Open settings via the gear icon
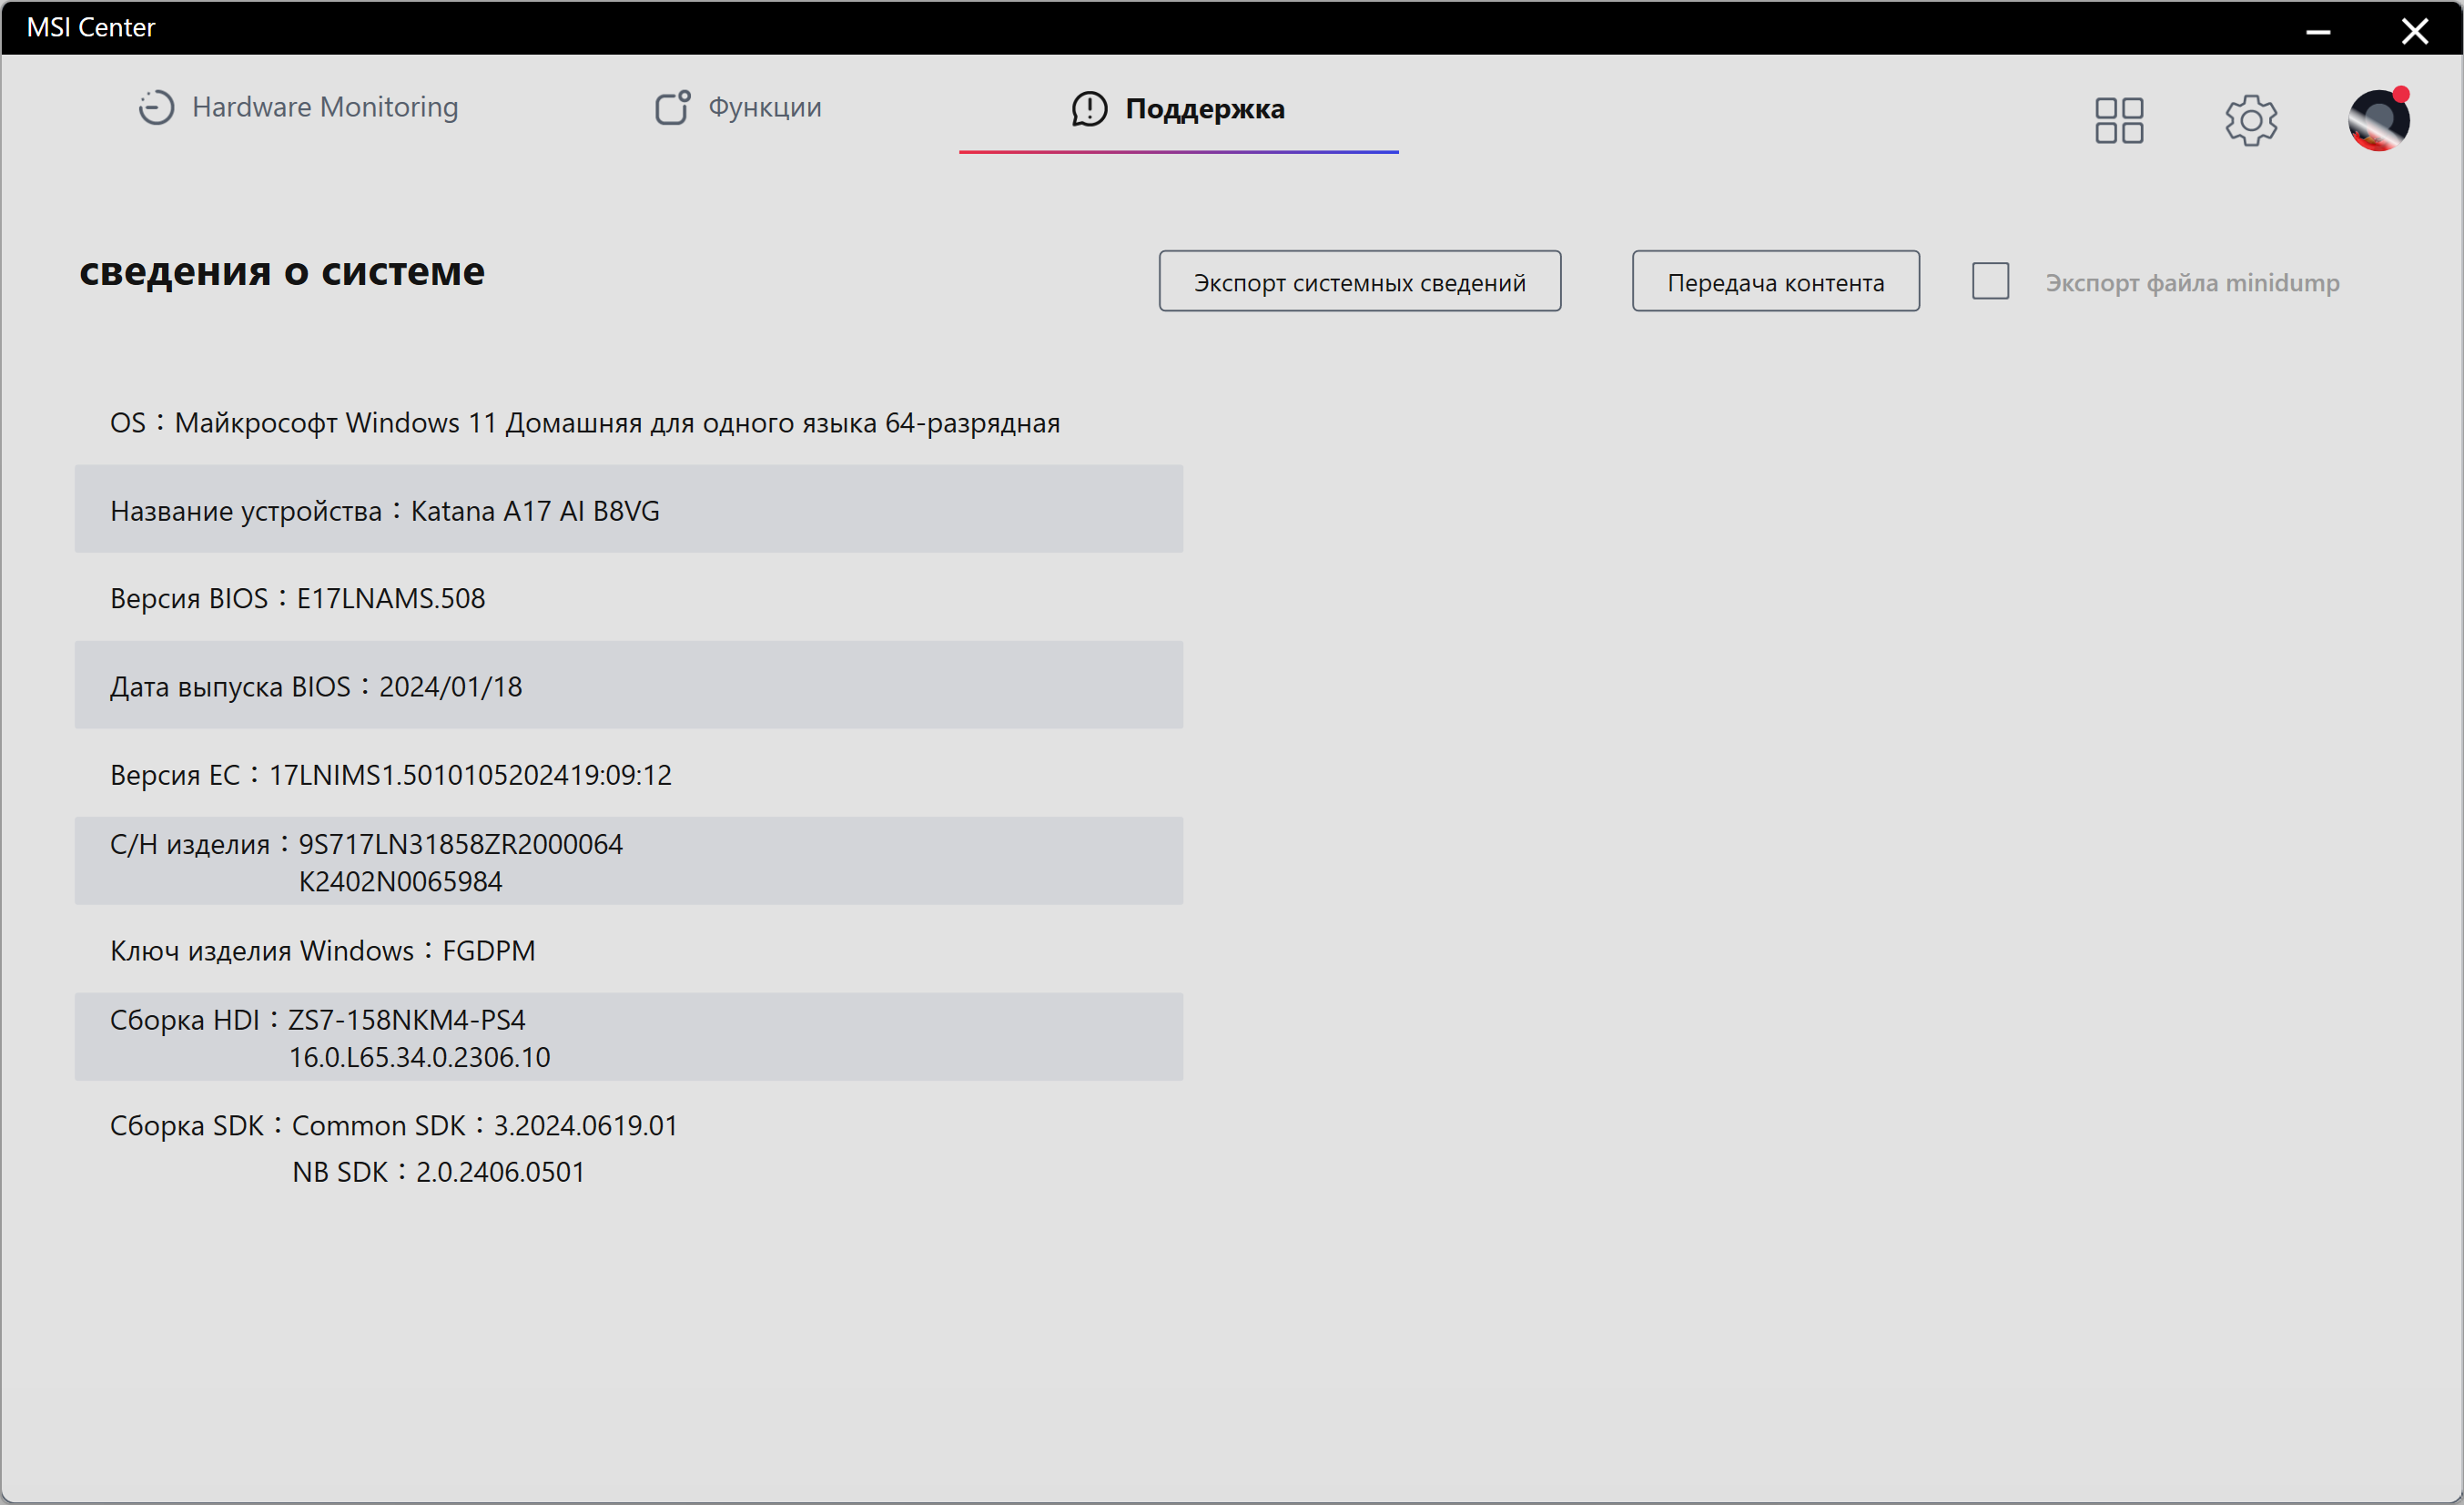Viewport: 2464px width, 1505px height. tap(2250, 121)
